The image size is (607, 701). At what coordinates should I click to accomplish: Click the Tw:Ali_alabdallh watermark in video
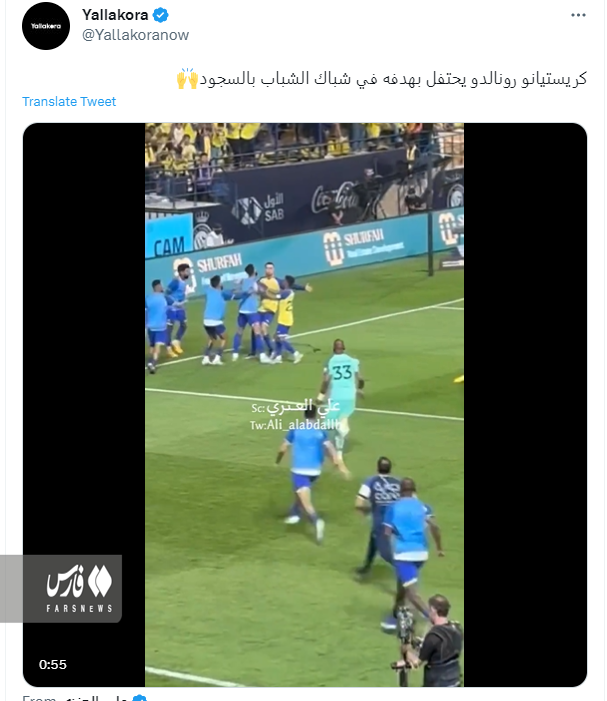tap(297, 424)
